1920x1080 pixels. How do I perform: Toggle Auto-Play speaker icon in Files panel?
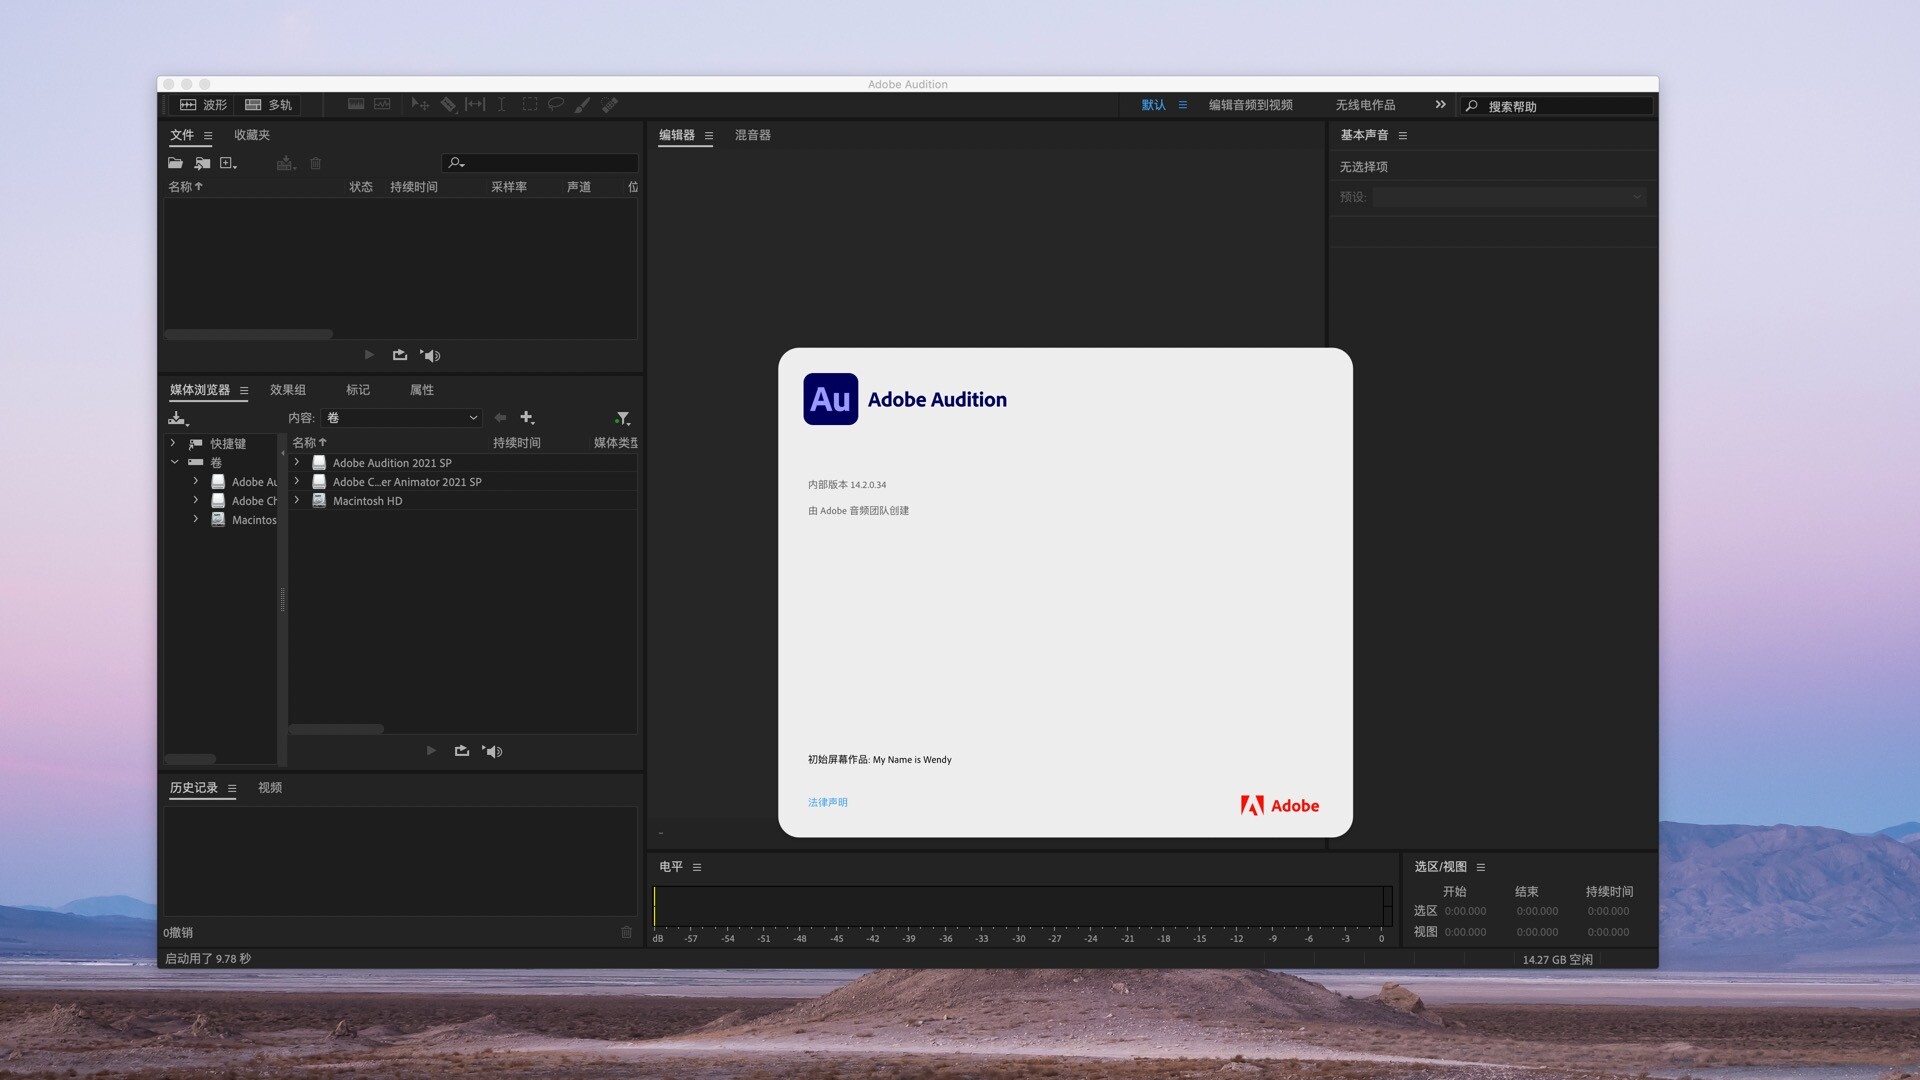click(430, 355)
